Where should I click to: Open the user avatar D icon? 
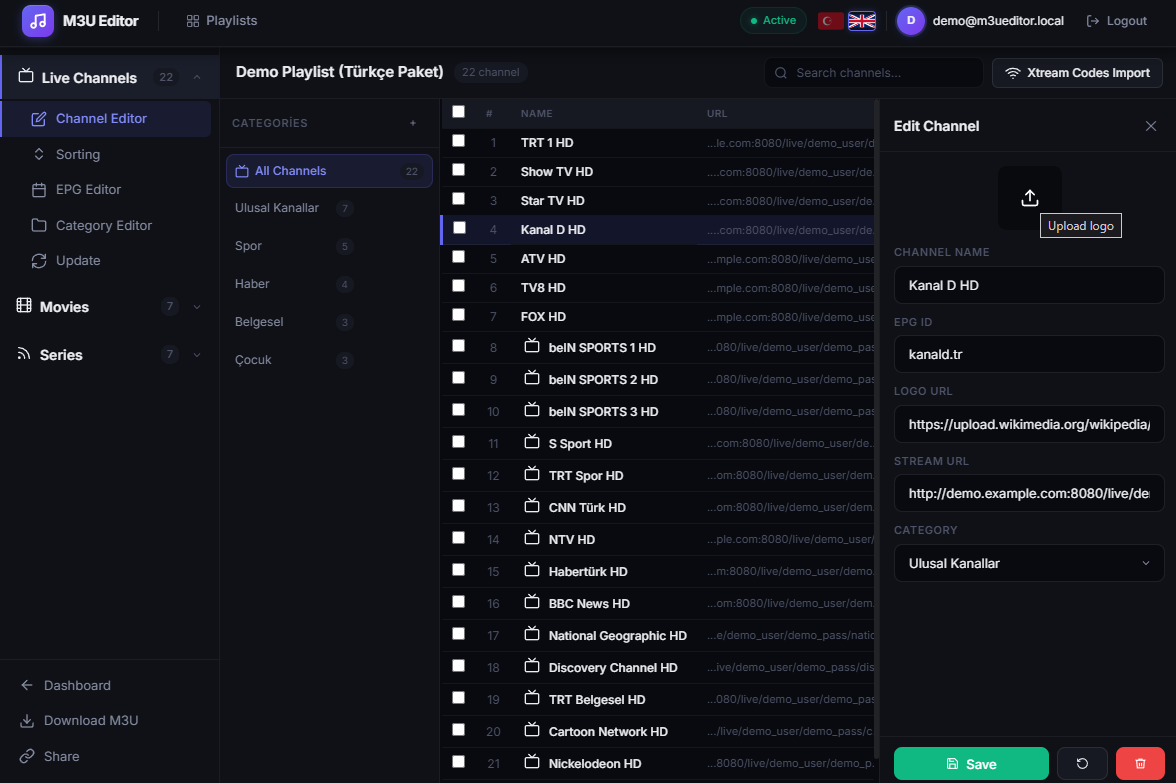tap(910, 21)
